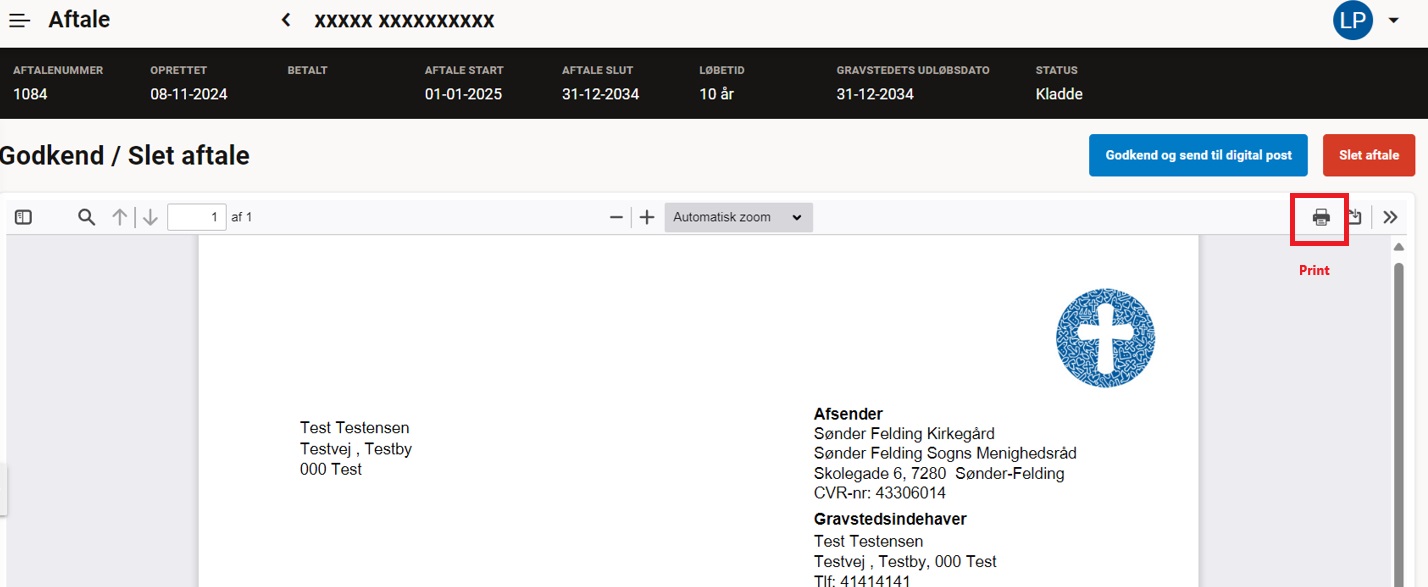Click the page number input field
This screenshot has width=1428, height=587.
(197, 217)
